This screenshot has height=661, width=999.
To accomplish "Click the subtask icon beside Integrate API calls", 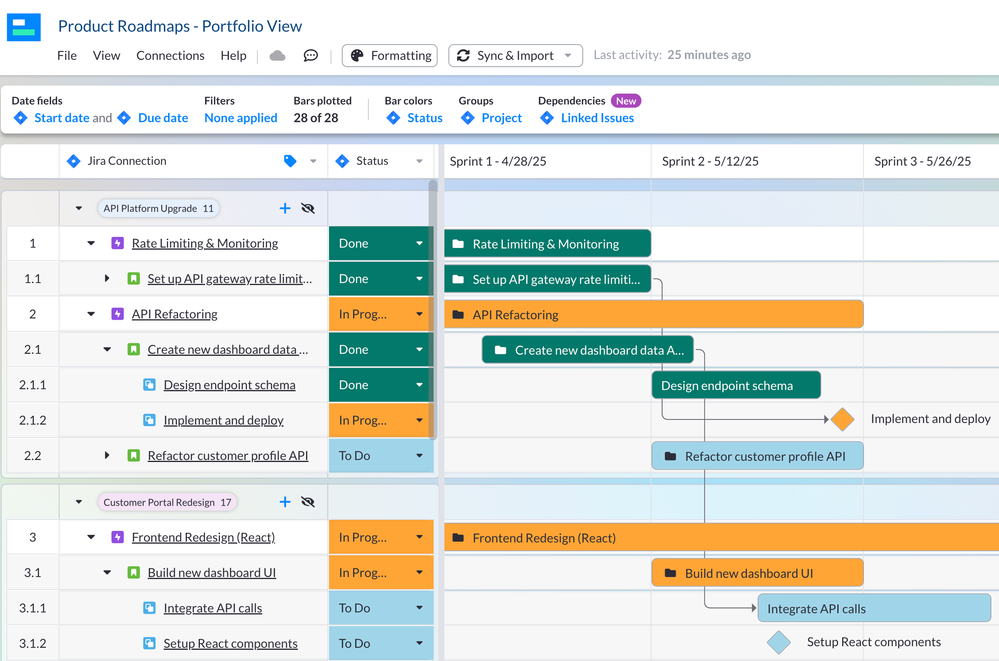I will click(149, 608).
